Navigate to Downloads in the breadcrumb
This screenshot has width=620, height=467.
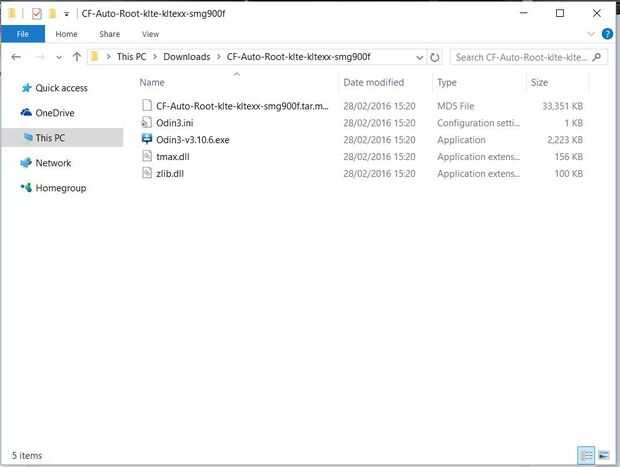(186, 57)
